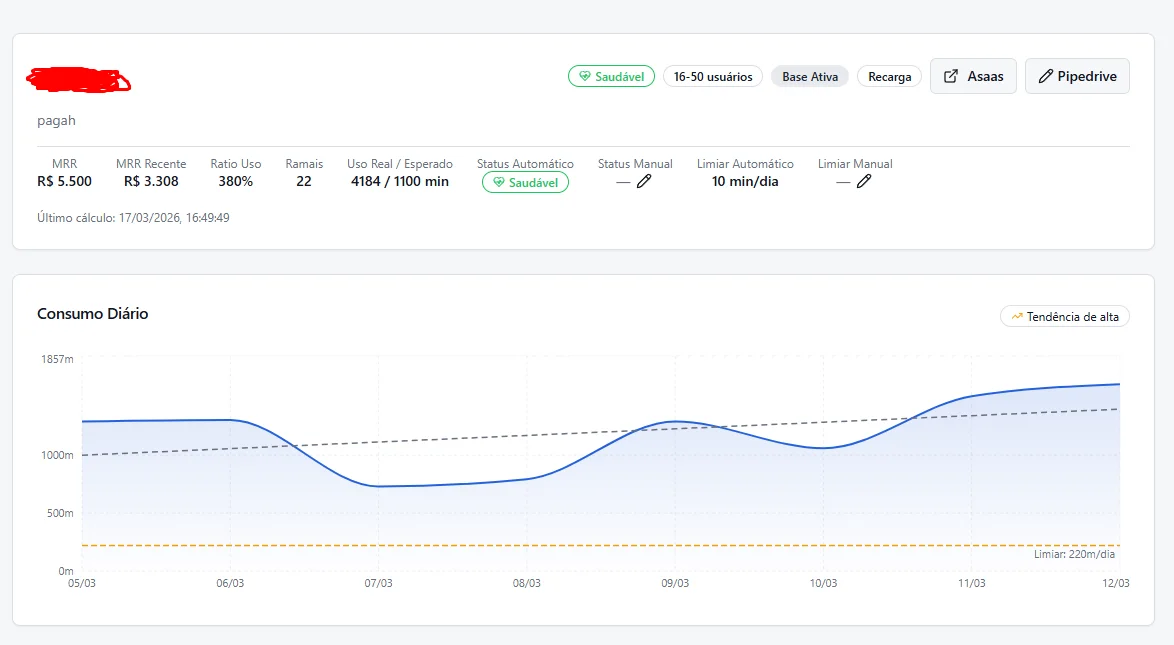The height and width of the screenshot is (645, 1174).
Task: Edit Status Manual with pencil icon
Action: (644, 181)
